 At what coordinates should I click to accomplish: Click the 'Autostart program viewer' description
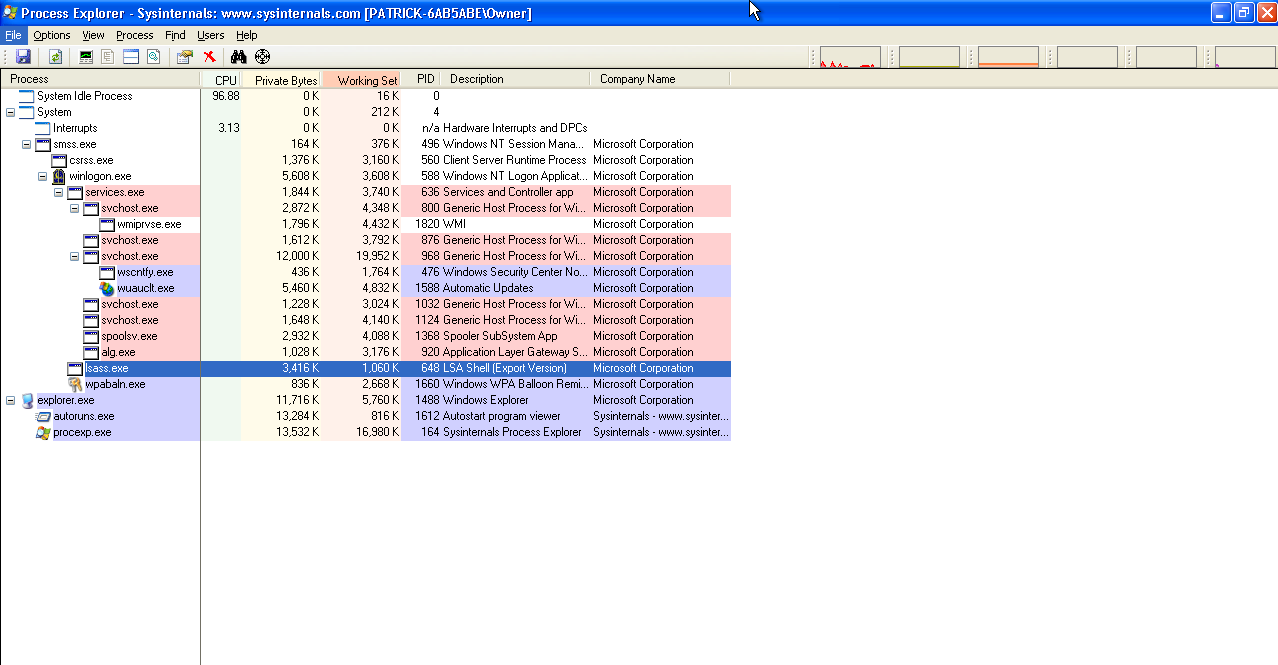coord(502,416)
